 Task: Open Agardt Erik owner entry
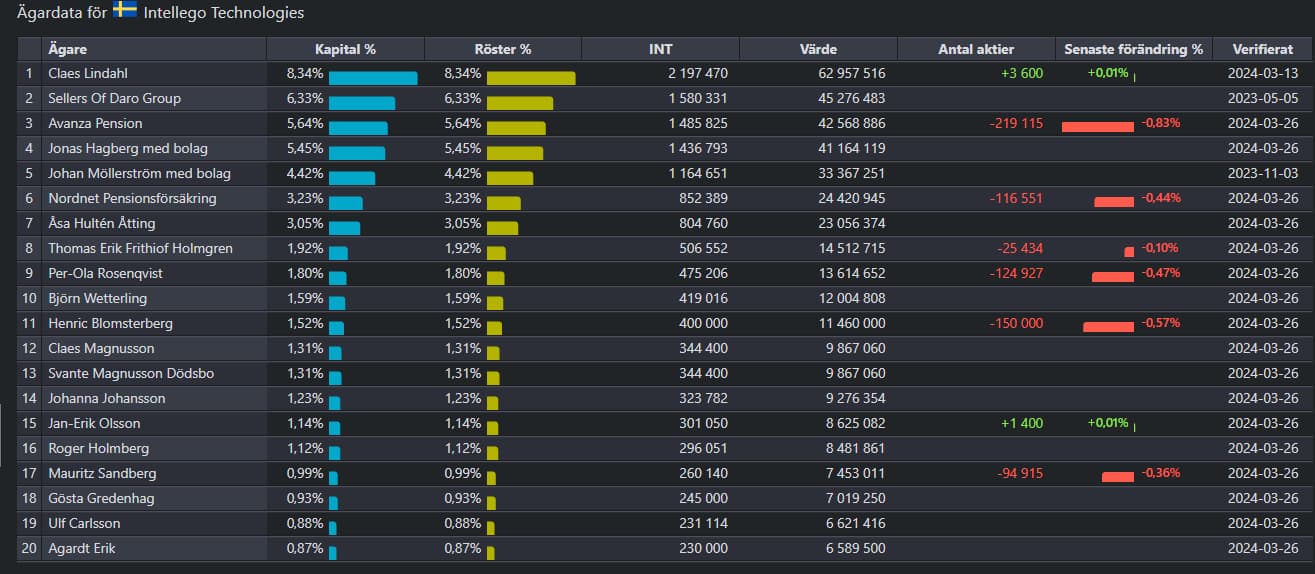pos(82,549)
